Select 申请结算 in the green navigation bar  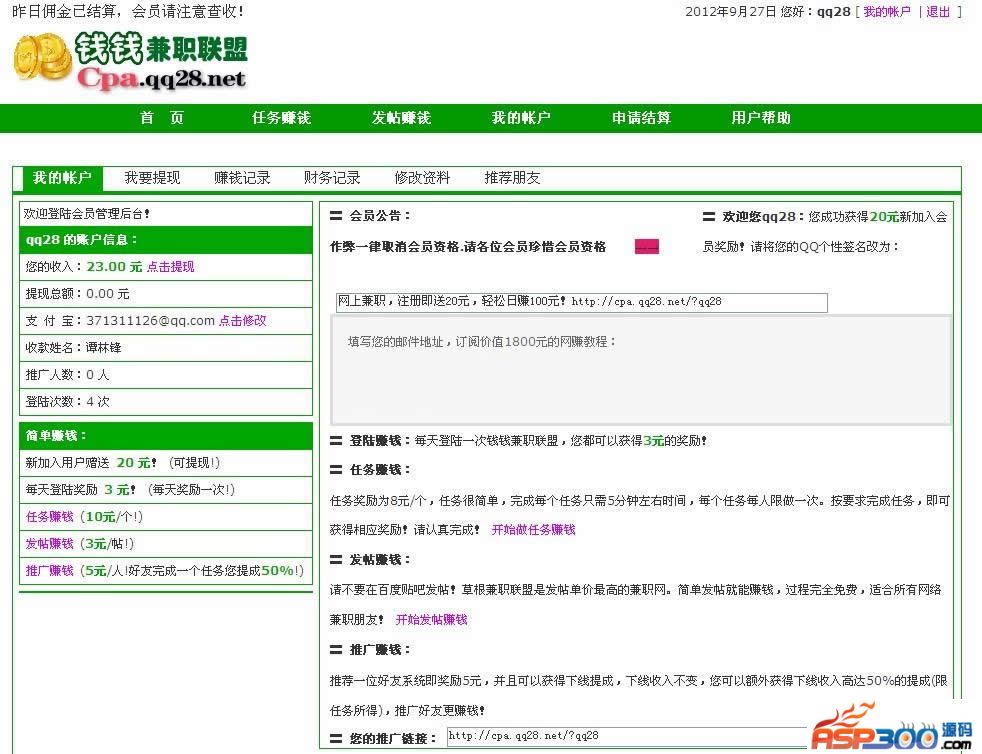[x=641, y=118]
